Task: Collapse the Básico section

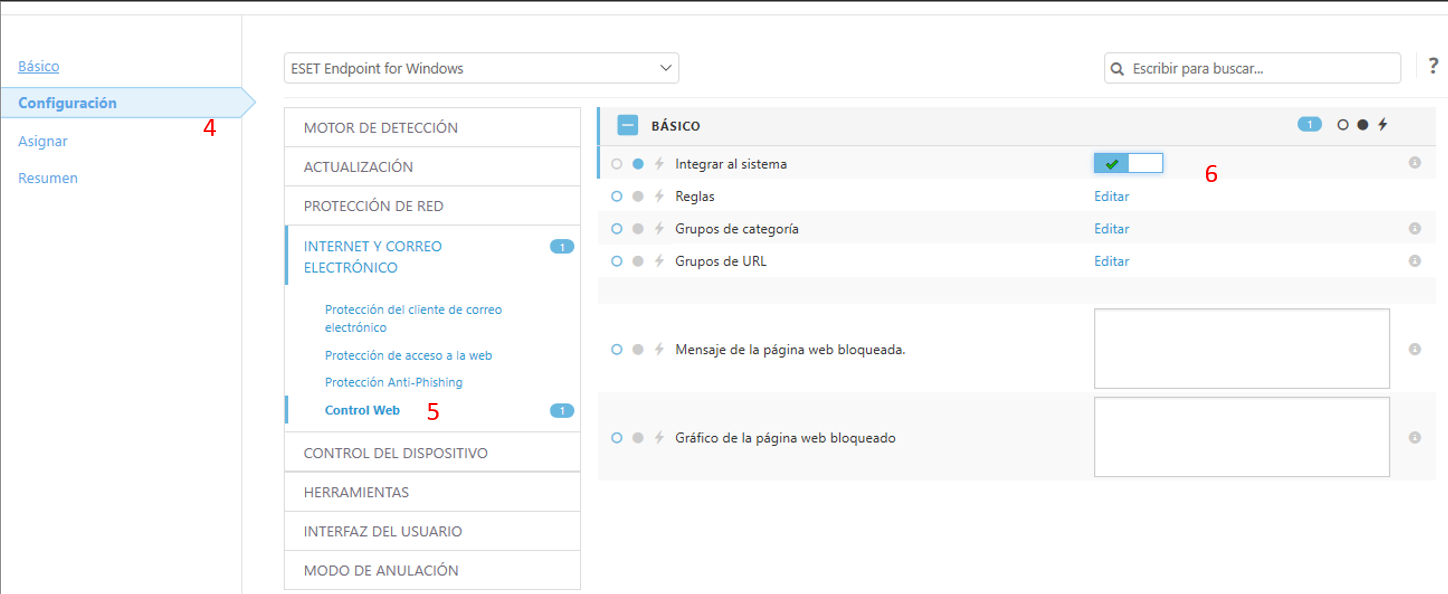Action: coord(627,126)
